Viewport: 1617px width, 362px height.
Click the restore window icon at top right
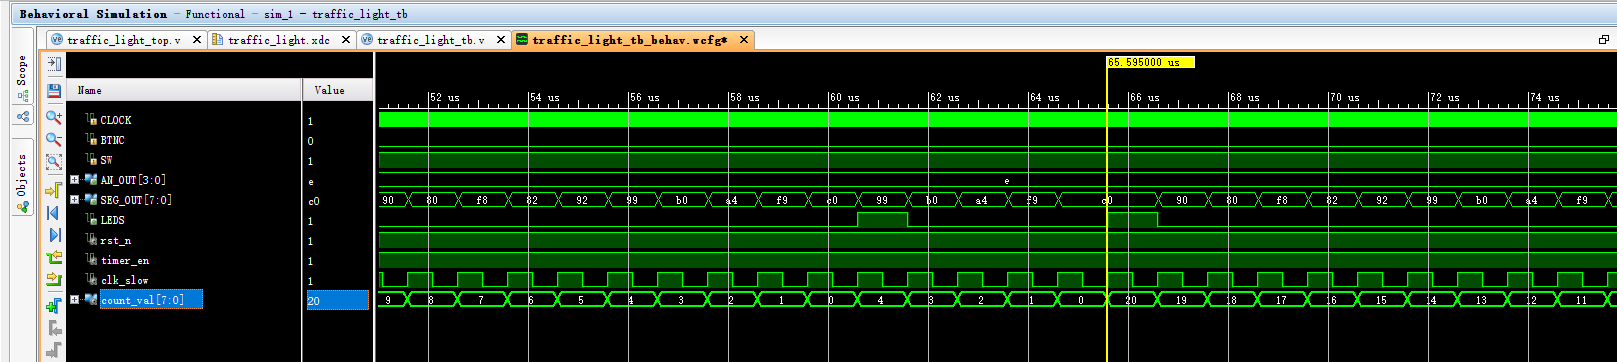point(1604,40)
